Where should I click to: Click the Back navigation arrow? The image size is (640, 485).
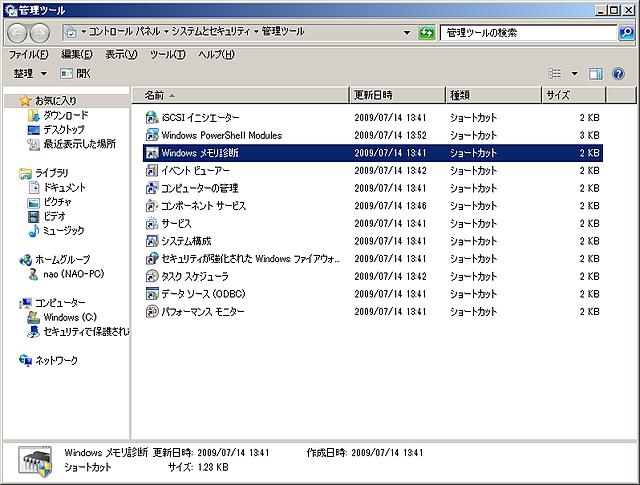tap(18, 33)
